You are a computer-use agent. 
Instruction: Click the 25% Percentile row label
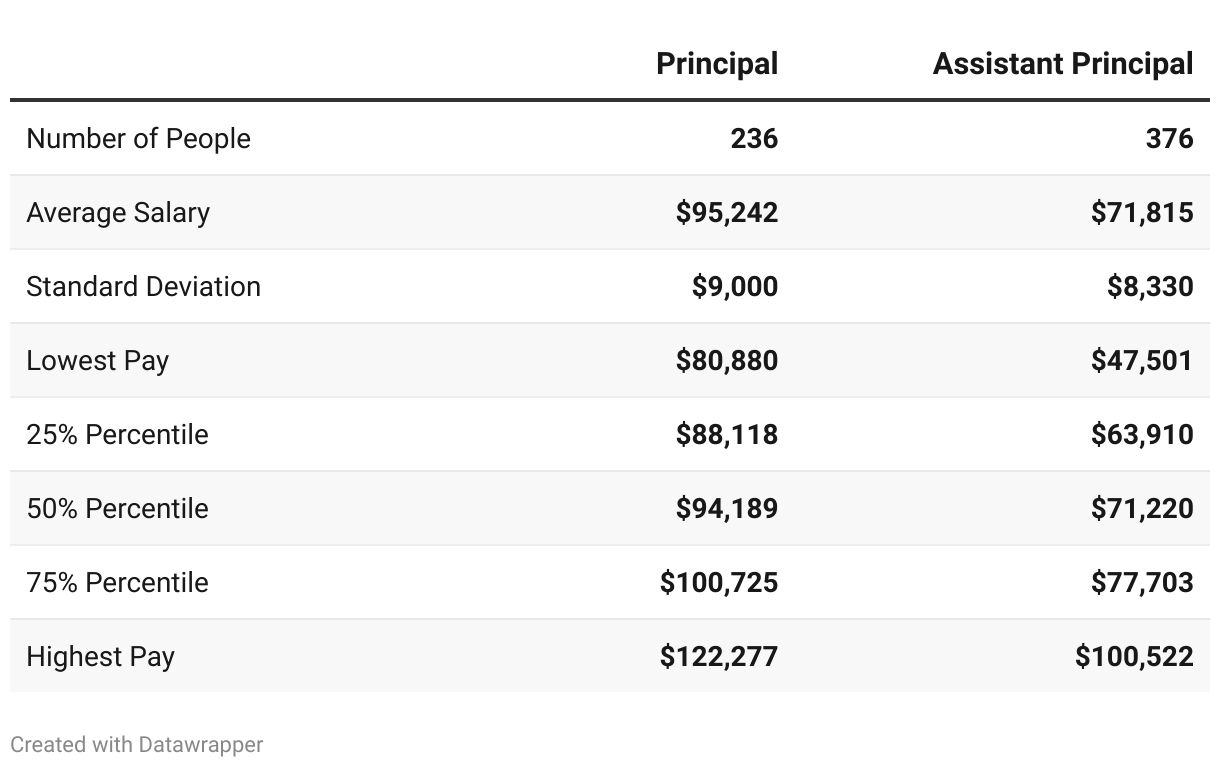point(117,435)
